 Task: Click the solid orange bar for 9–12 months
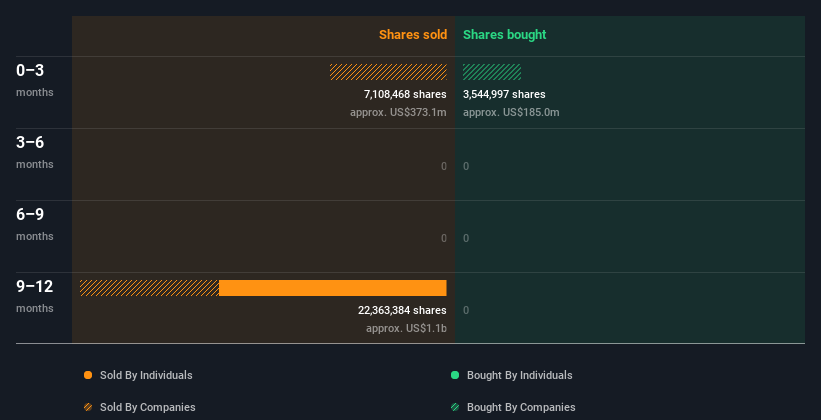click(x=332, y=288)
